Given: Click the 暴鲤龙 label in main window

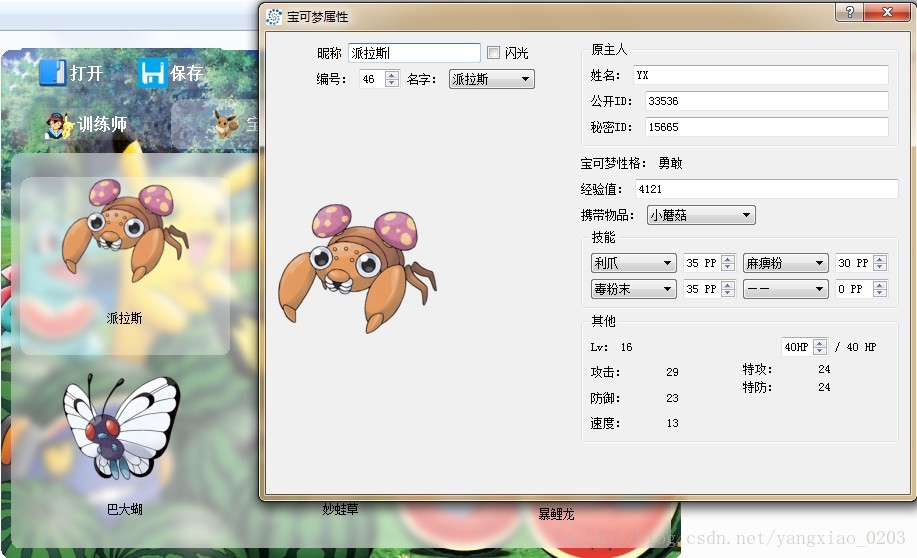Looking at the screenshot, I should (556, 514).
